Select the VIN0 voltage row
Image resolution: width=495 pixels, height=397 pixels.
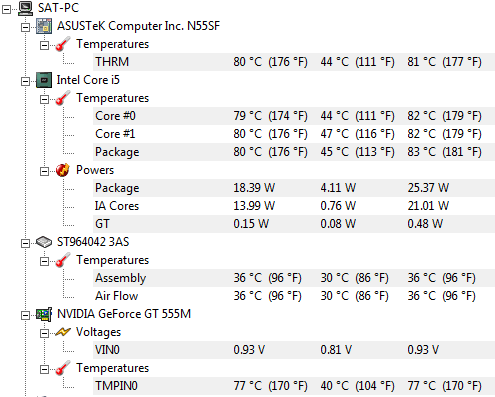click(x=294, y=350)
